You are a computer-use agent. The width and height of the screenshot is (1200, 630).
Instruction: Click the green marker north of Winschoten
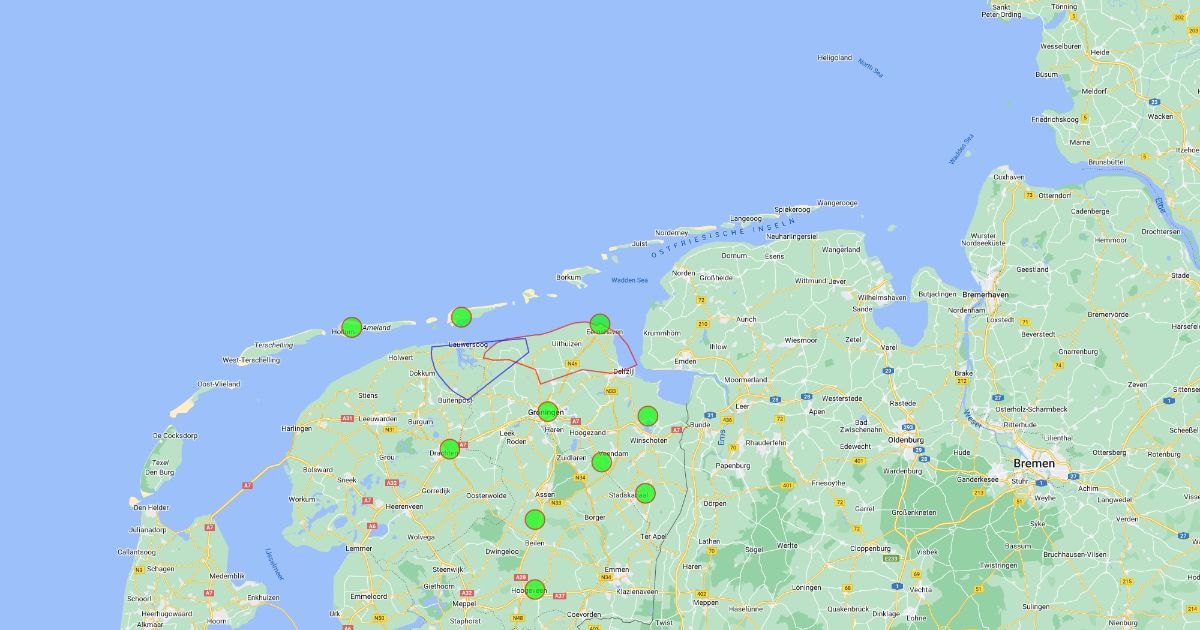pos(648,416)
